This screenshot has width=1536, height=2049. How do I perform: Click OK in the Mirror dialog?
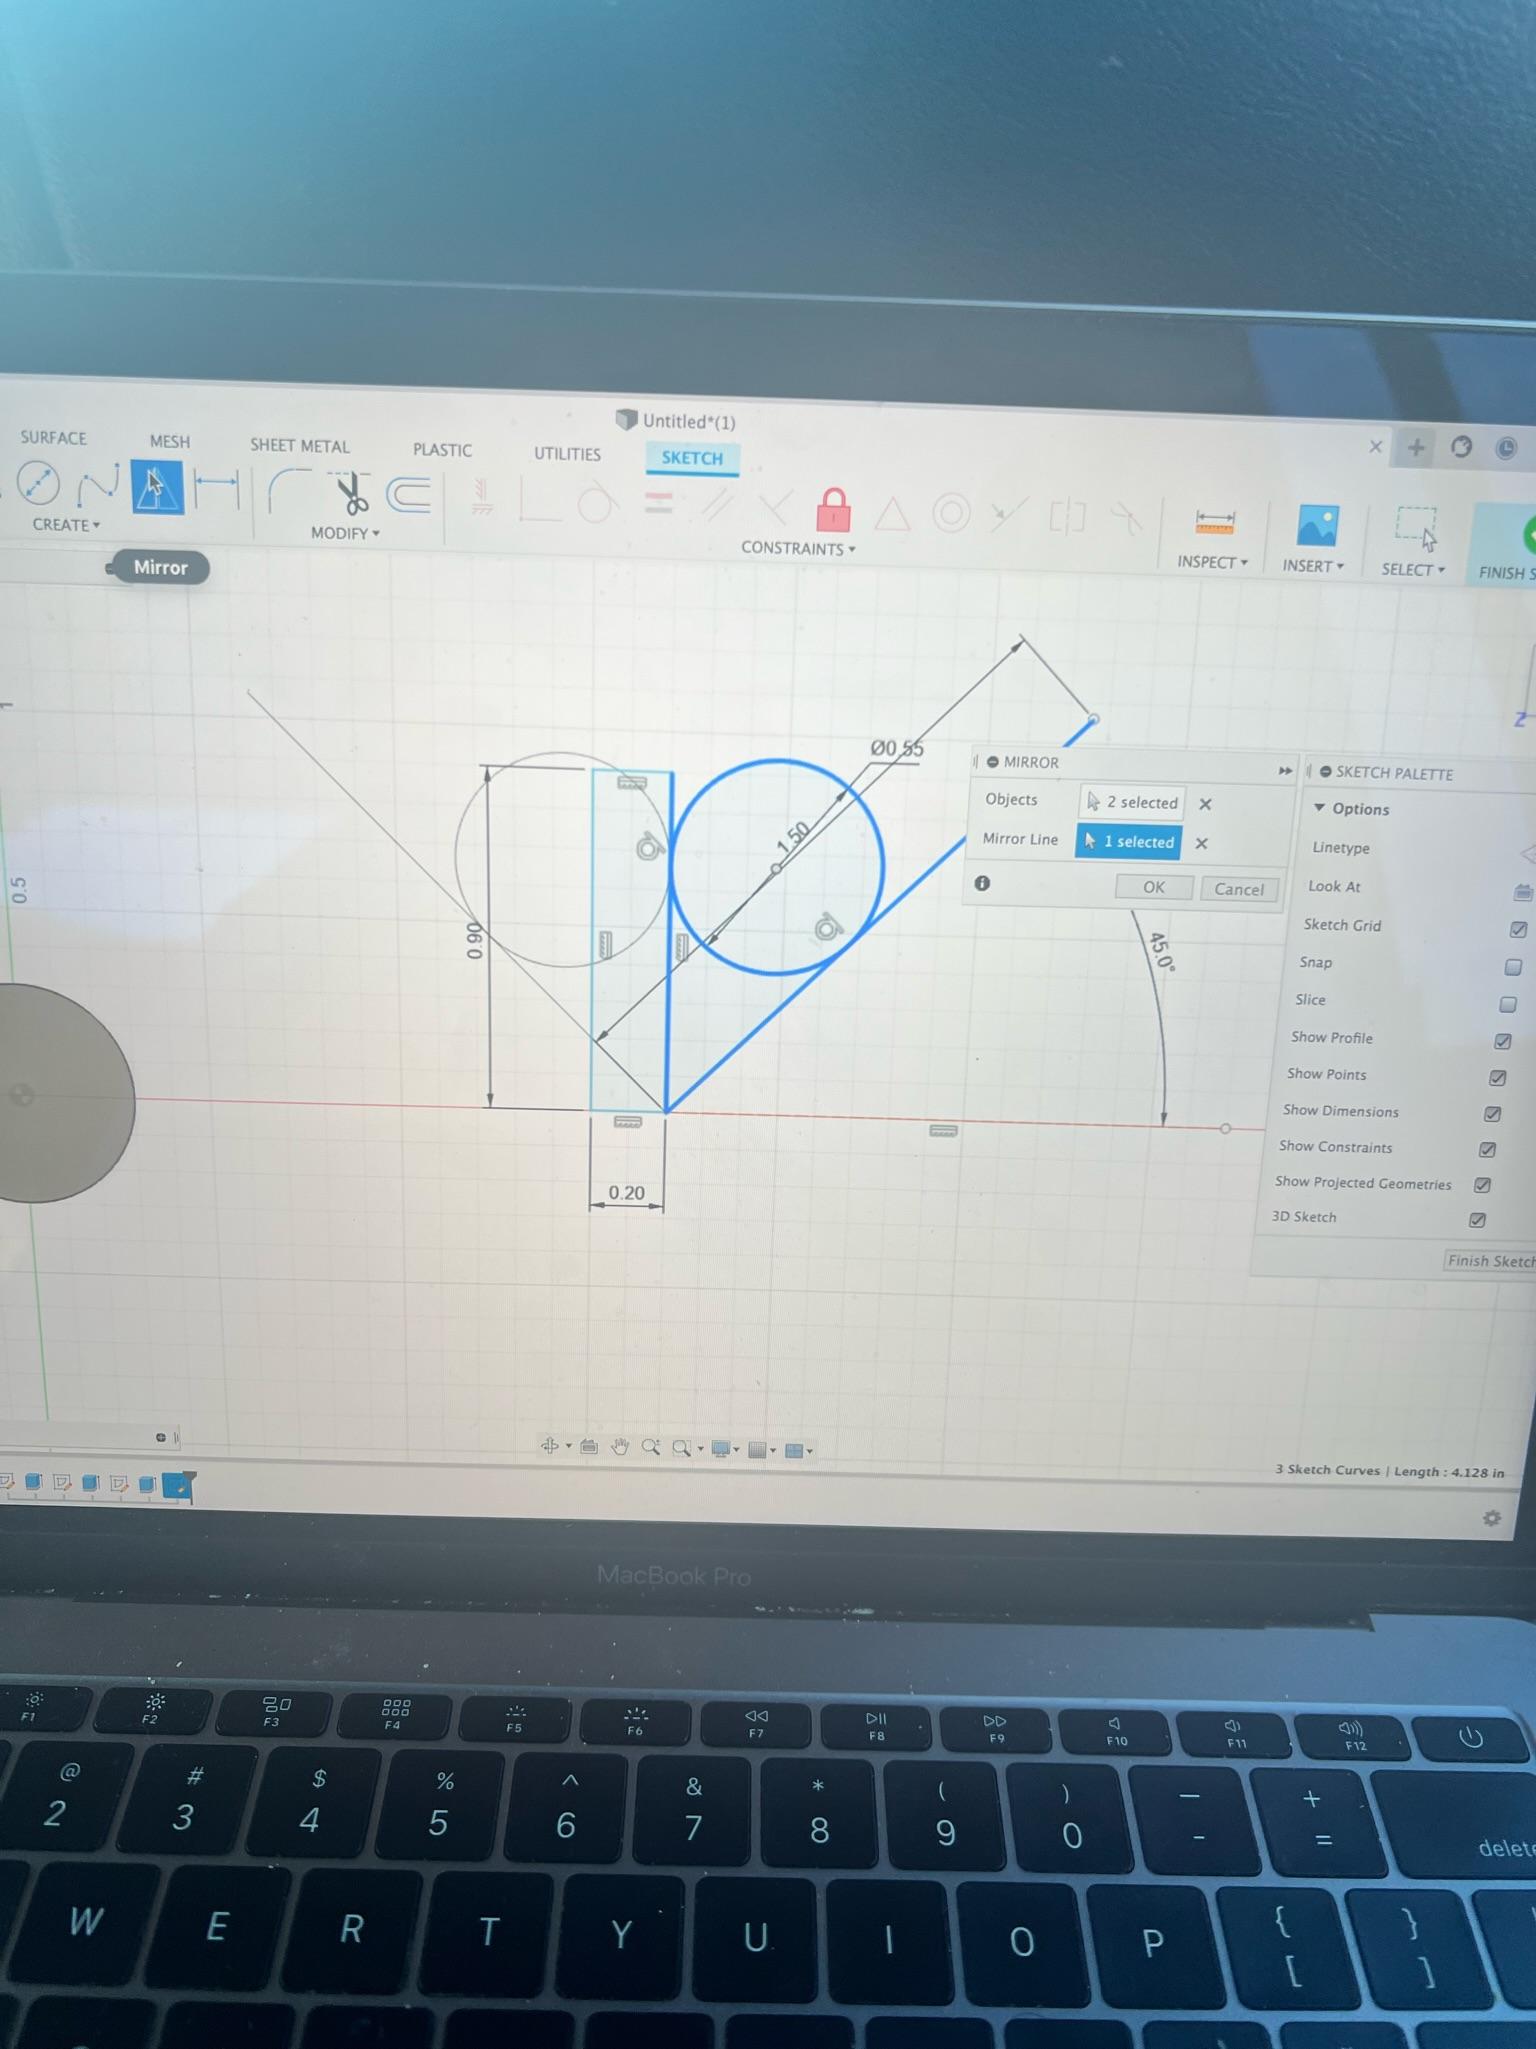coord(1153,887)
